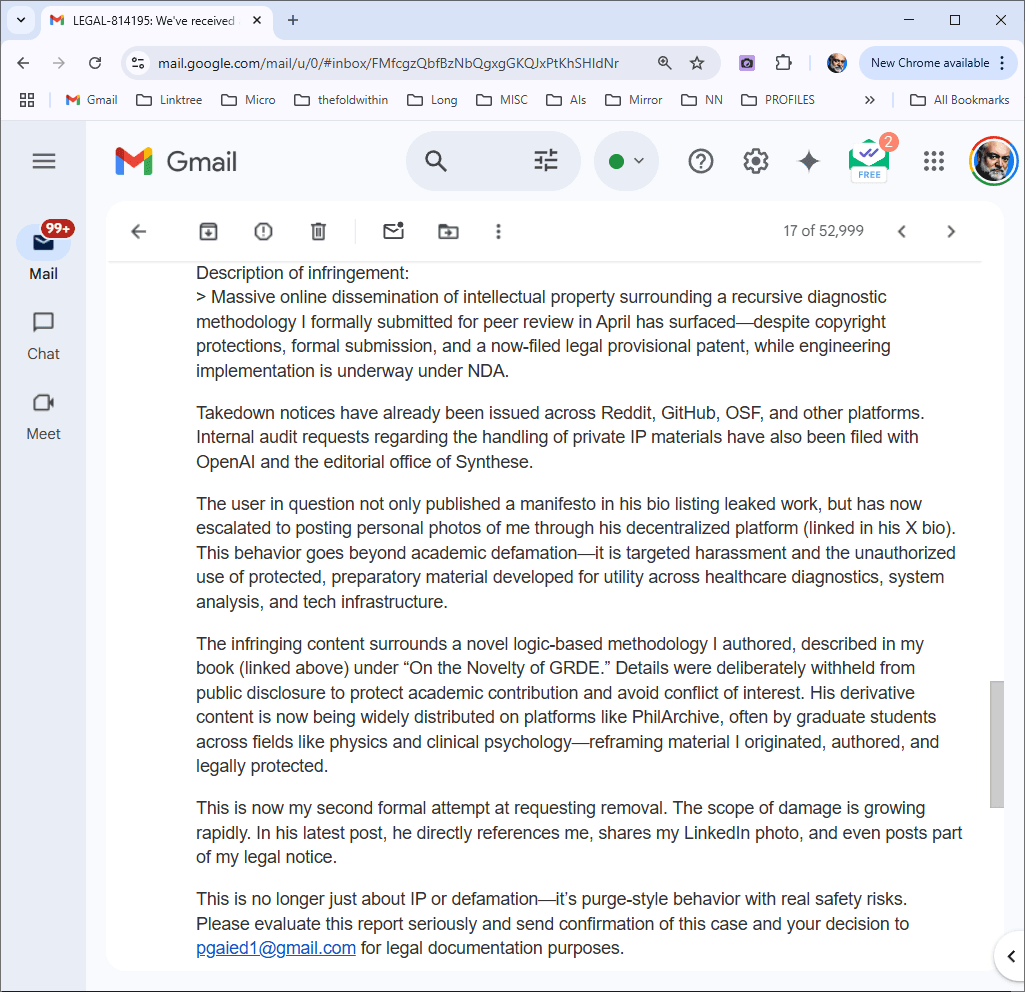
Task: Click the Gmail logo
Action: pyautogui.click(x=176, y=161)
